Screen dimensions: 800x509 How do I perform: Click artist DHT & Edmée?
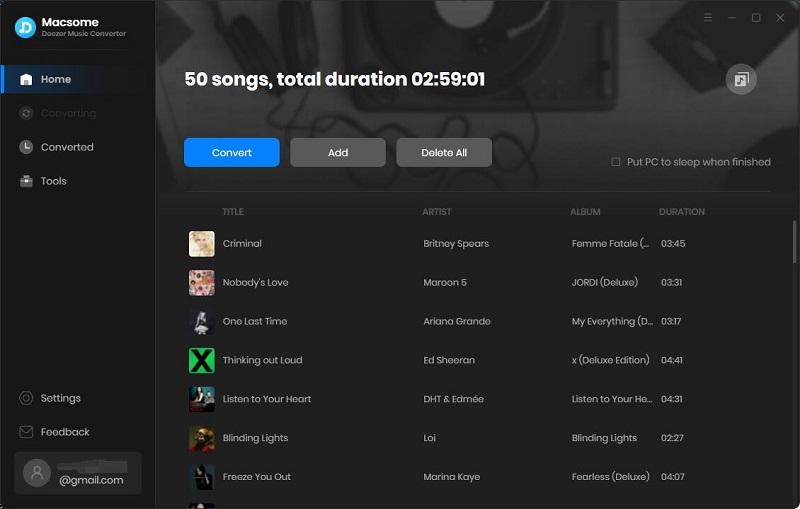point(454,399)
